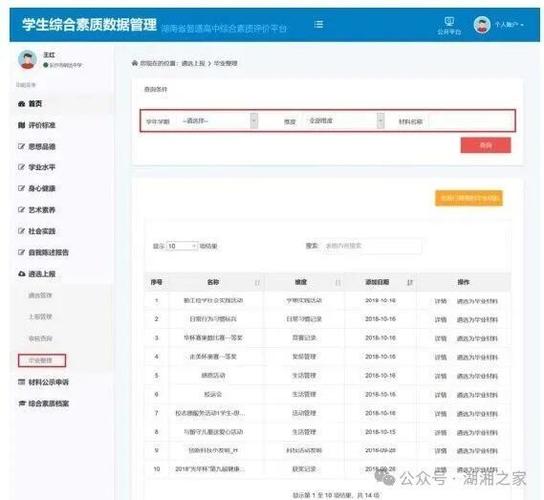Click 遴选为毕业材料 for row 3
The width and height of the screenshot is (544, 500).
(477, 338)
